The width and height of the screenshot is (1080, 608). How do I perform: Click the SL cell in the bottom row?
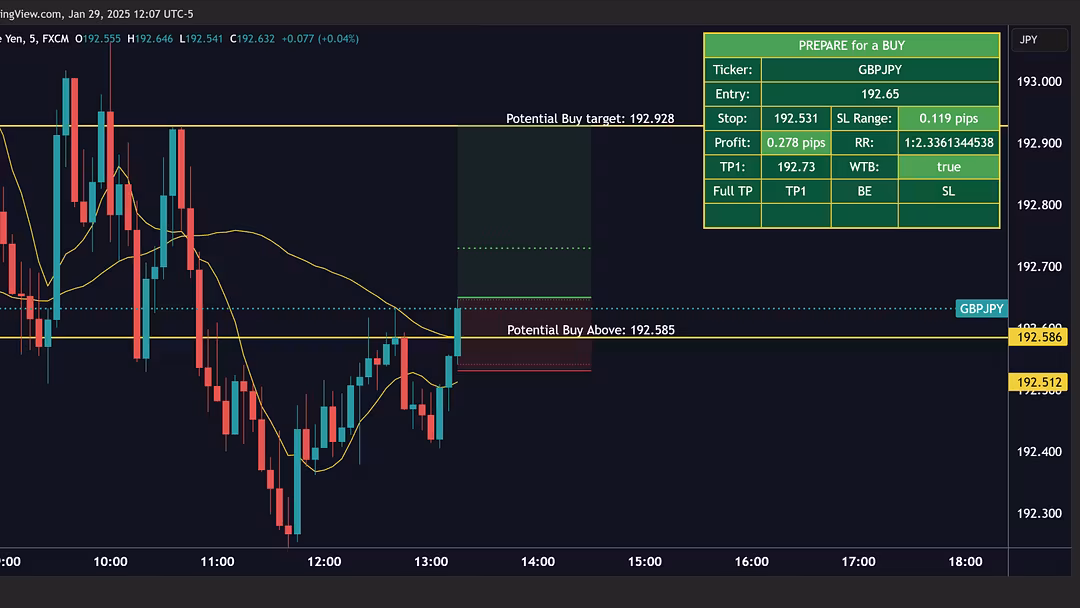948,191
